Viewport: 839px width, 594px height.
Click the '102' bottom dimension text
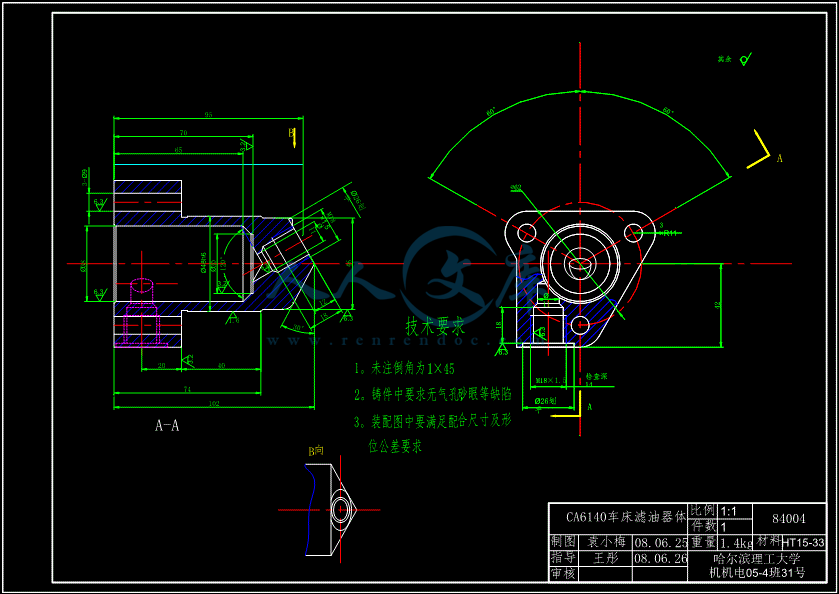213,405
